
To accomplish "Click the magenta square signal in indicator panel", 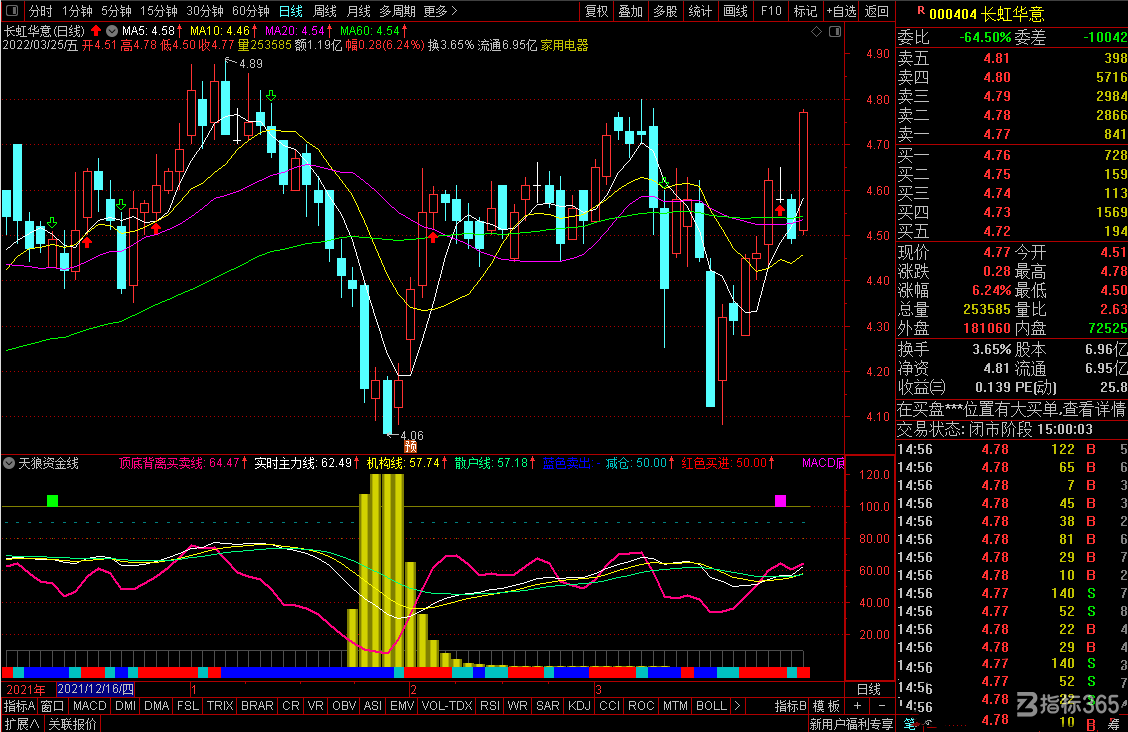I will (781, 500).
